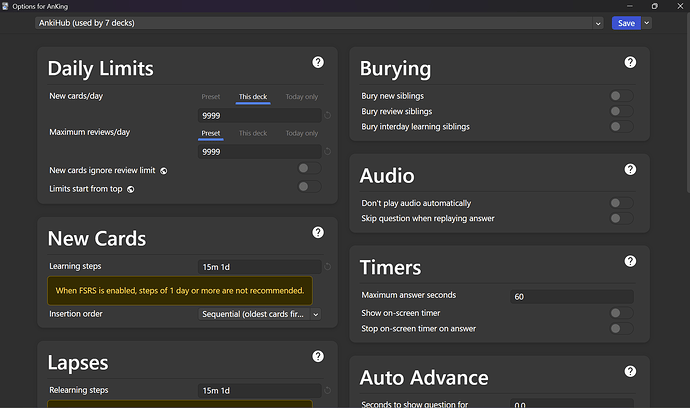
Task: Open help for Daily Limits section
Action: (x=318, y=62)
